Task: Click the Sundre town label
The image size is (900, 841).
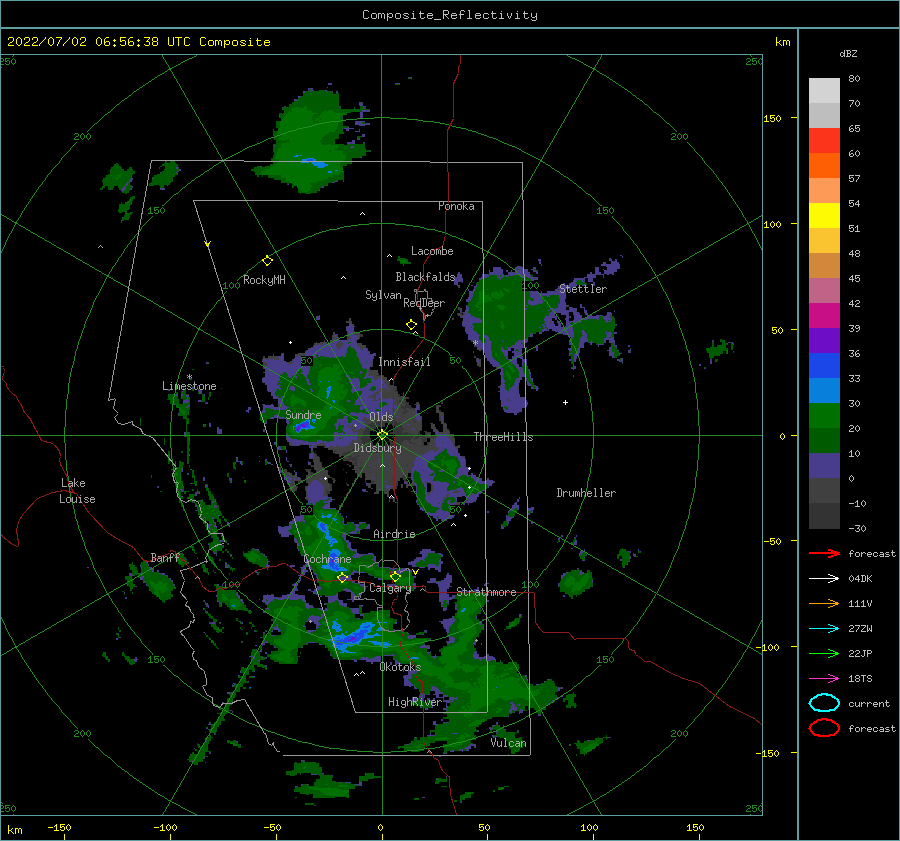Action: (x=303, y=414)
